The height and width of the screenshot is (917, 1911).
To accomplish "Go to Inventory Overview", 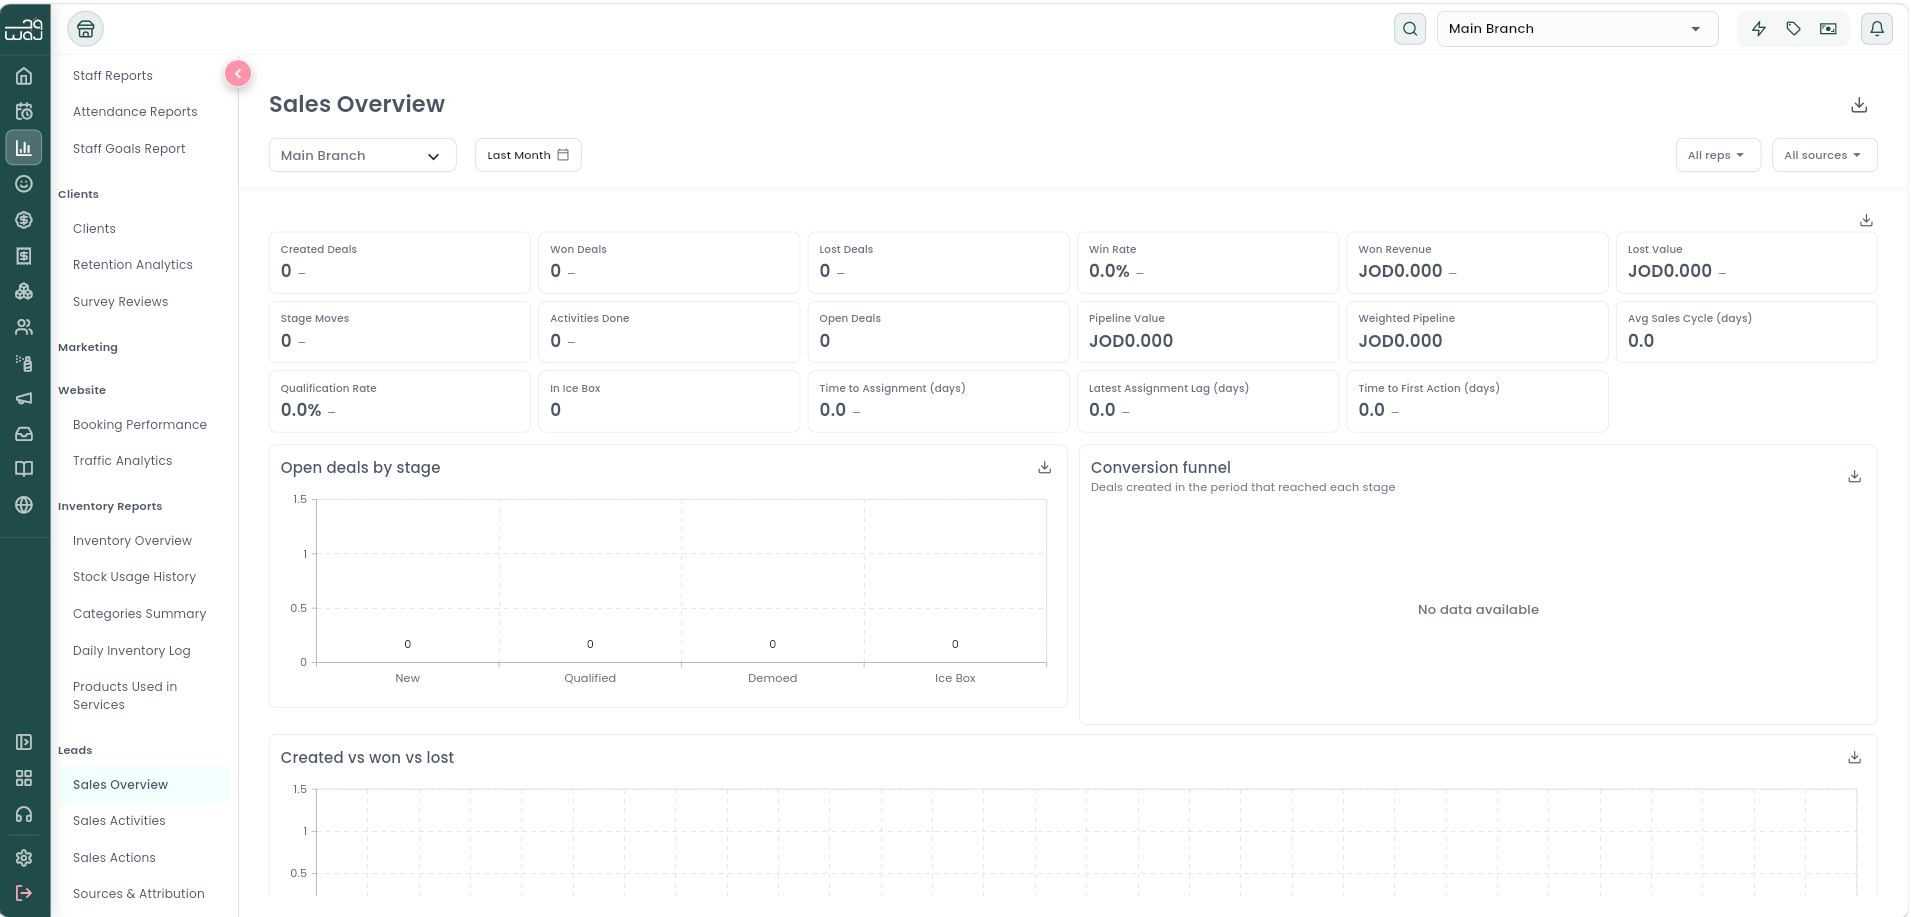I will coord(132,541).
